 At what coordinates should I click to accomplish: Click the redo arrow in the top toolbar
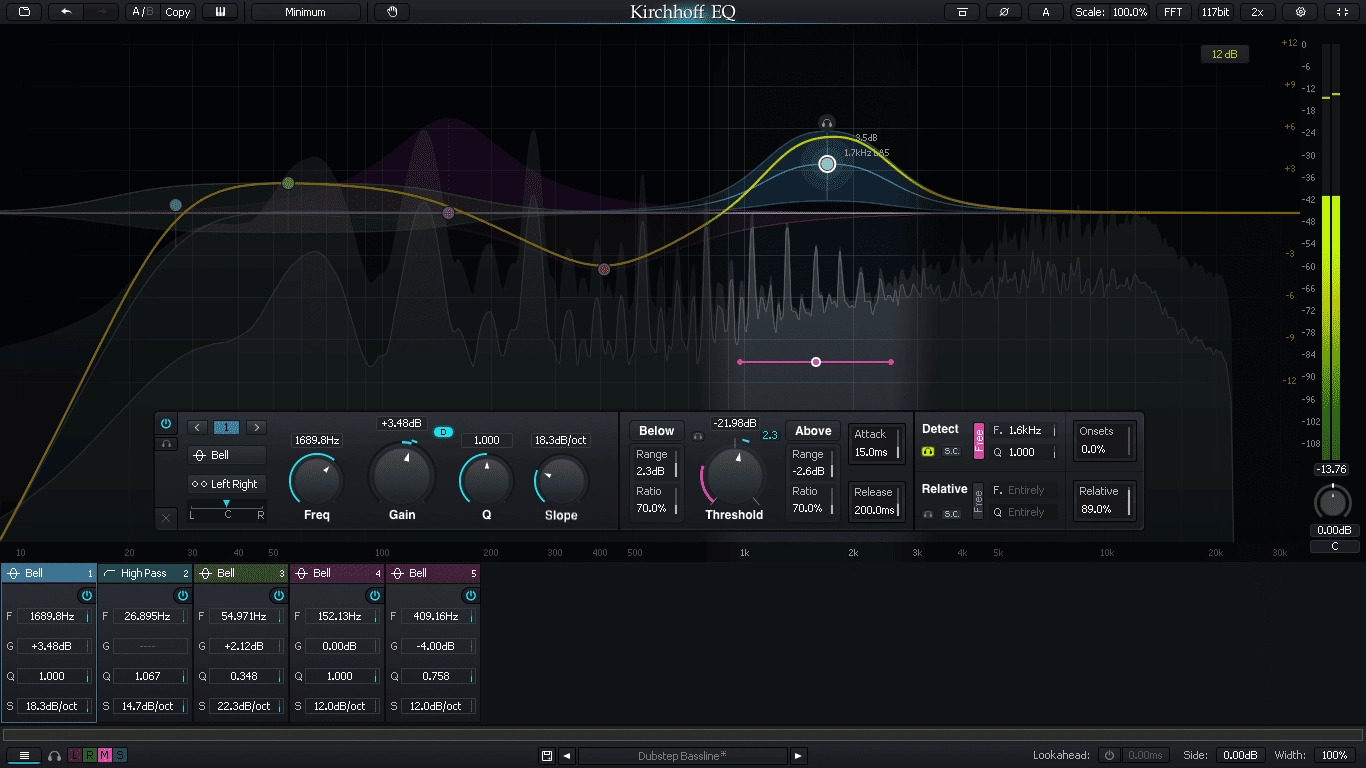click(101, 12)
